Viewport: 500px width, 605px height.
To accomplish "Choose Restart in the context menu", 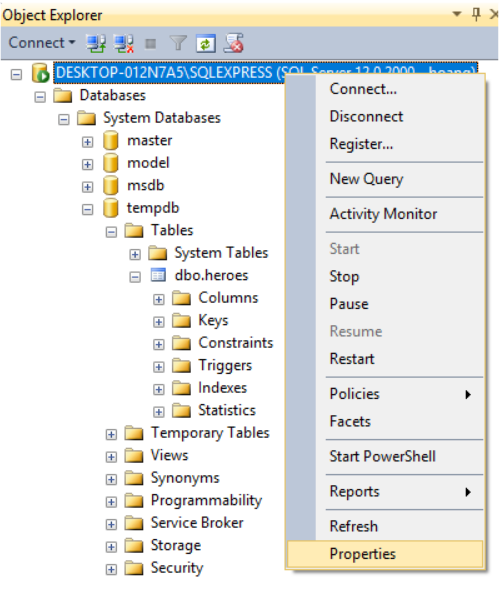I will pyautogui.click(x=385, y=359).
